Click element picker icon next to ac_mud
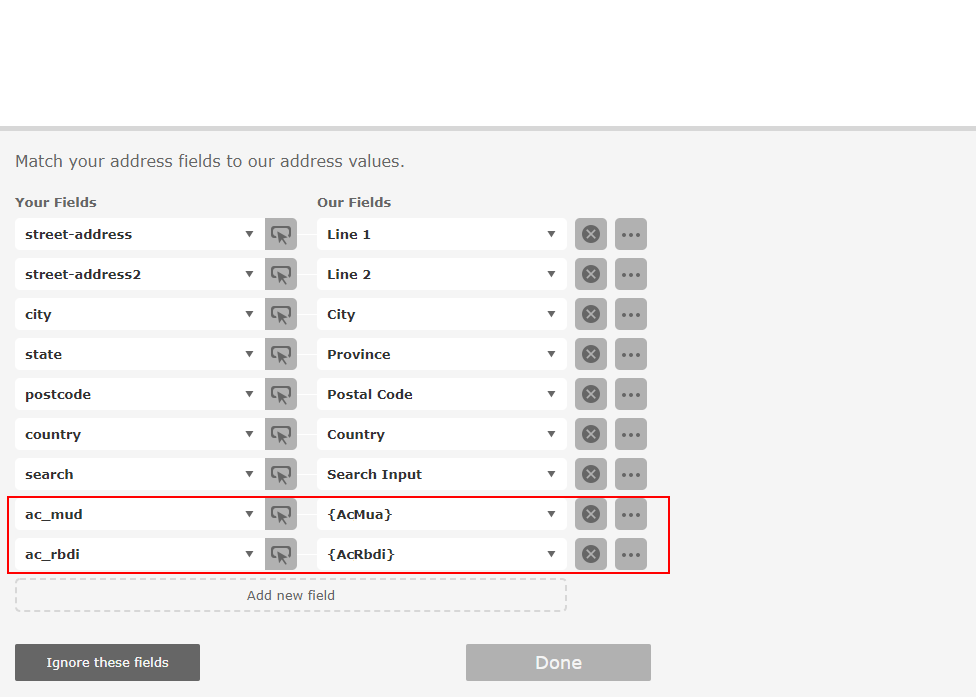The image size is (976, 697). pos(281,515)
